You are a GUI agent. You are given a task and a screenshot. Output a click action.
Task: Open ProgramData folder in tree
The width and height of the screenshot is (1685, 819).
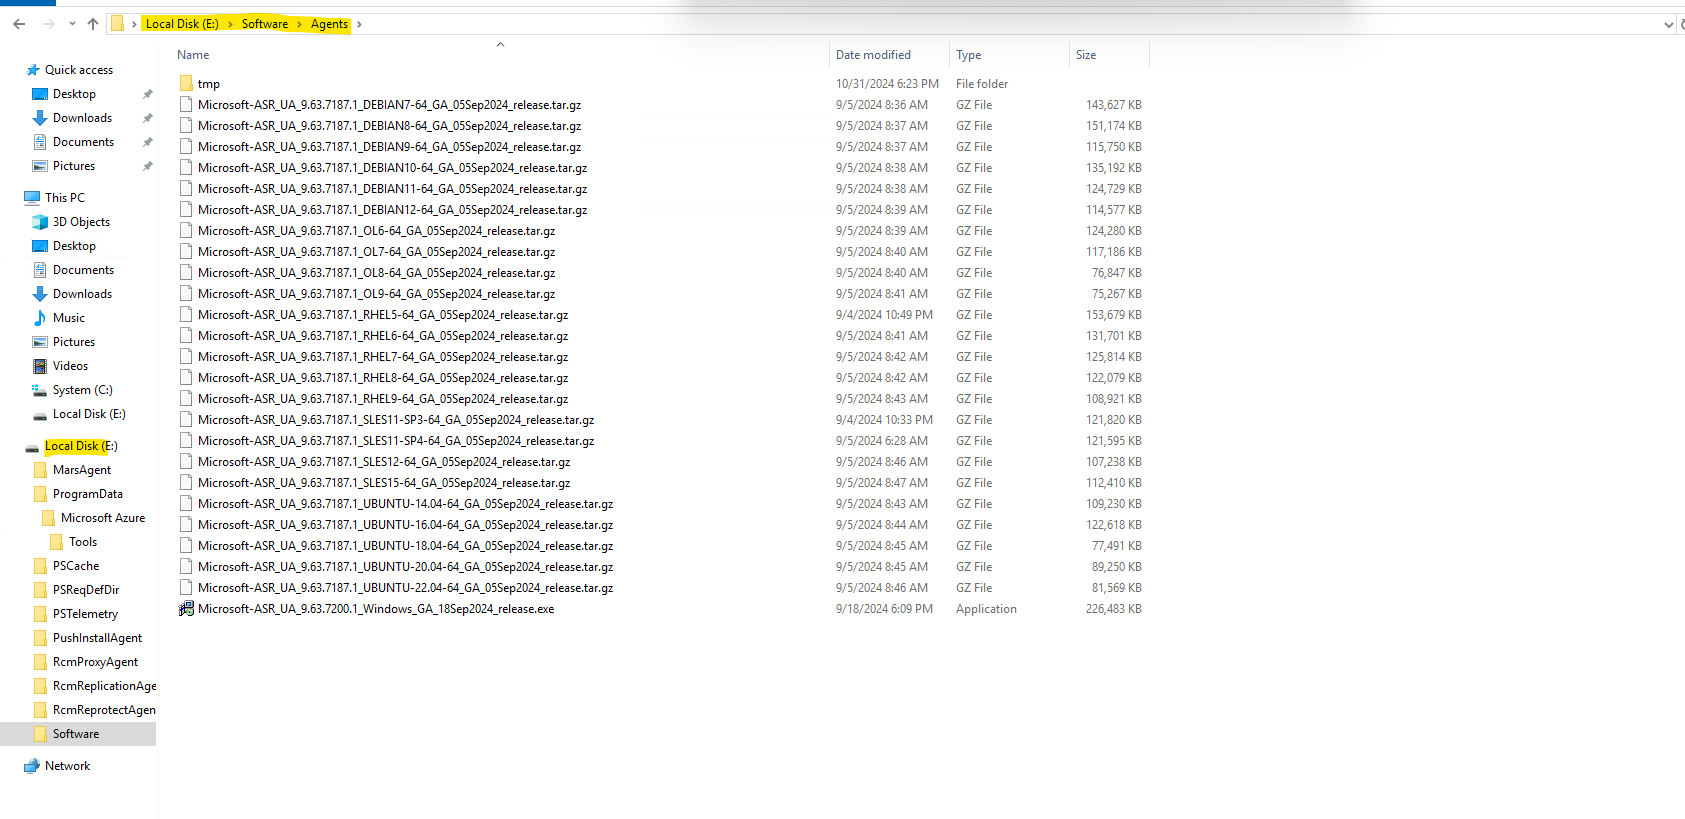tap(88, 494)
